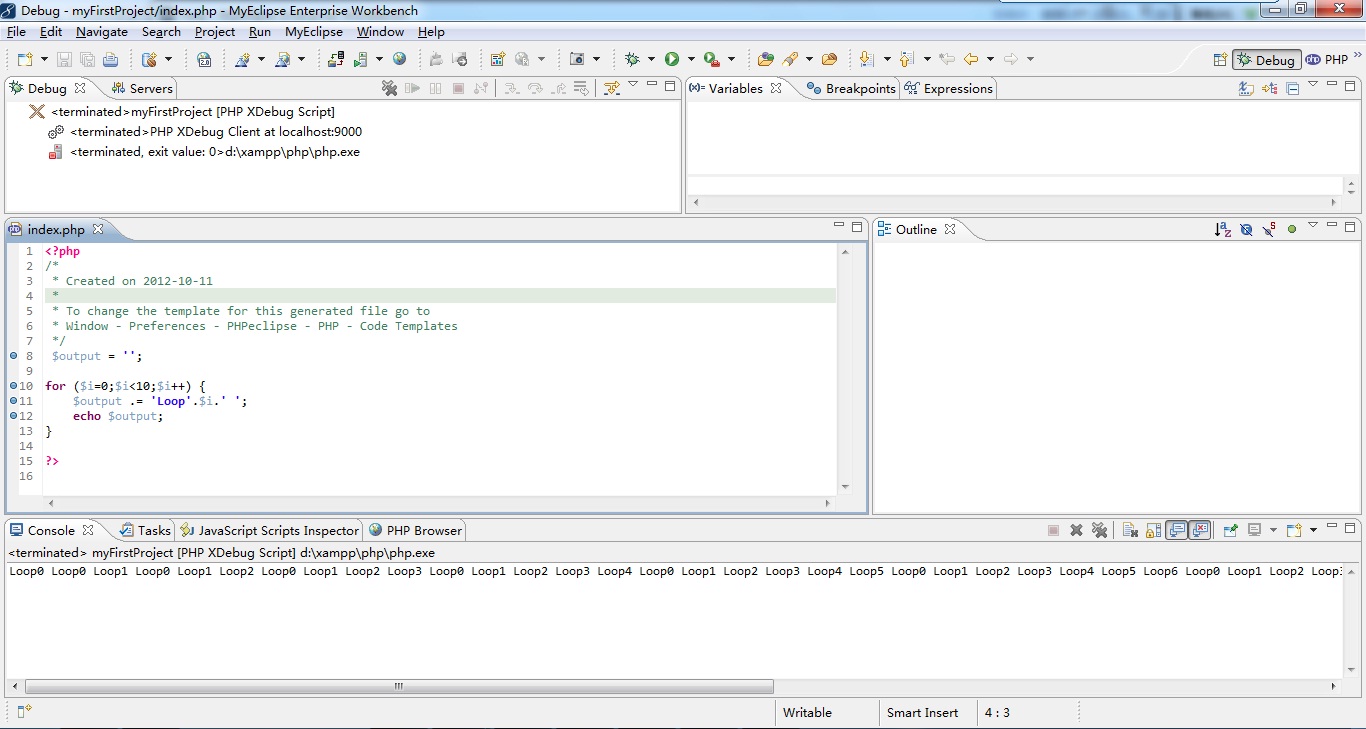Remove all terminated launches in Debug view
Image resolution: width=1366 pixels, height=729 pixels.
click(x=390, y=89)
